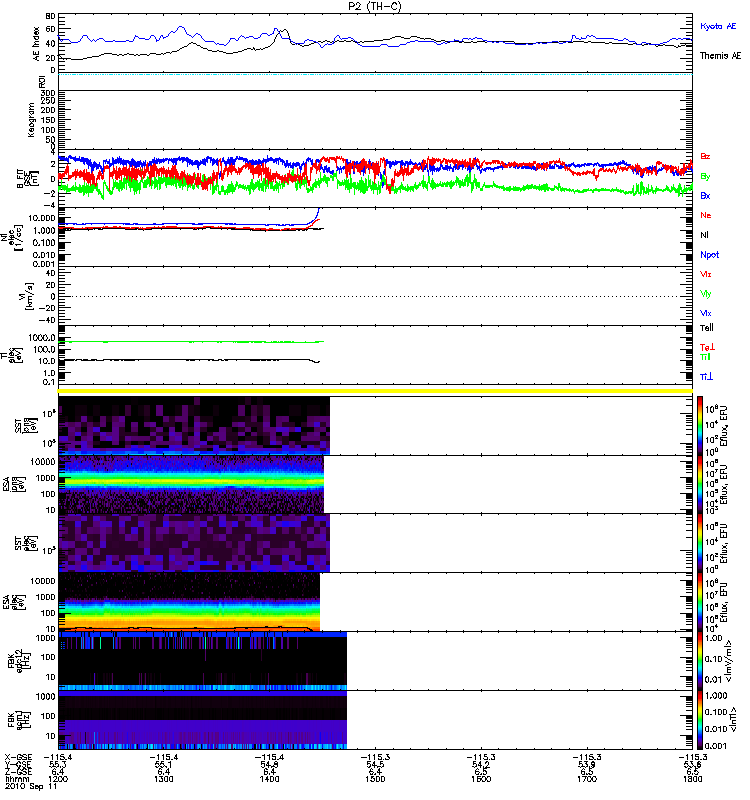Screen dimensions: 750x800
Task: Click the cyan dotted ROI line
Action: [x=375, y=74]
